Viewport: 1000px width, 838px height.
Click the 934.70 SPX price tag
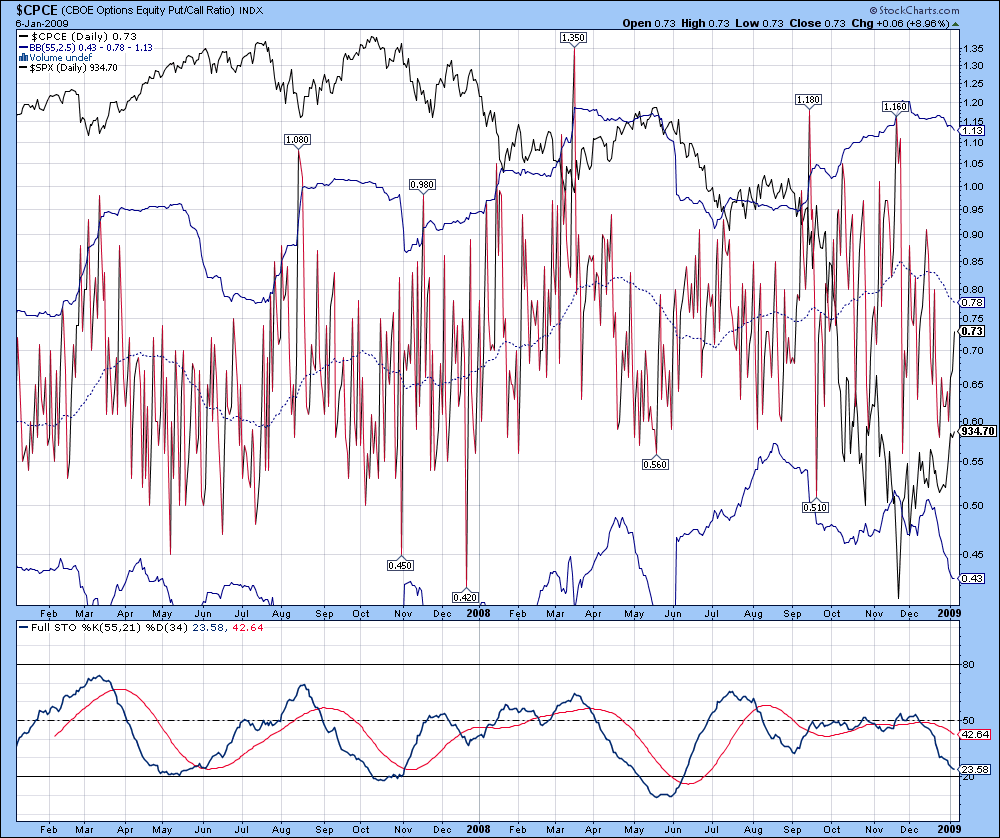tap(977, 431)
